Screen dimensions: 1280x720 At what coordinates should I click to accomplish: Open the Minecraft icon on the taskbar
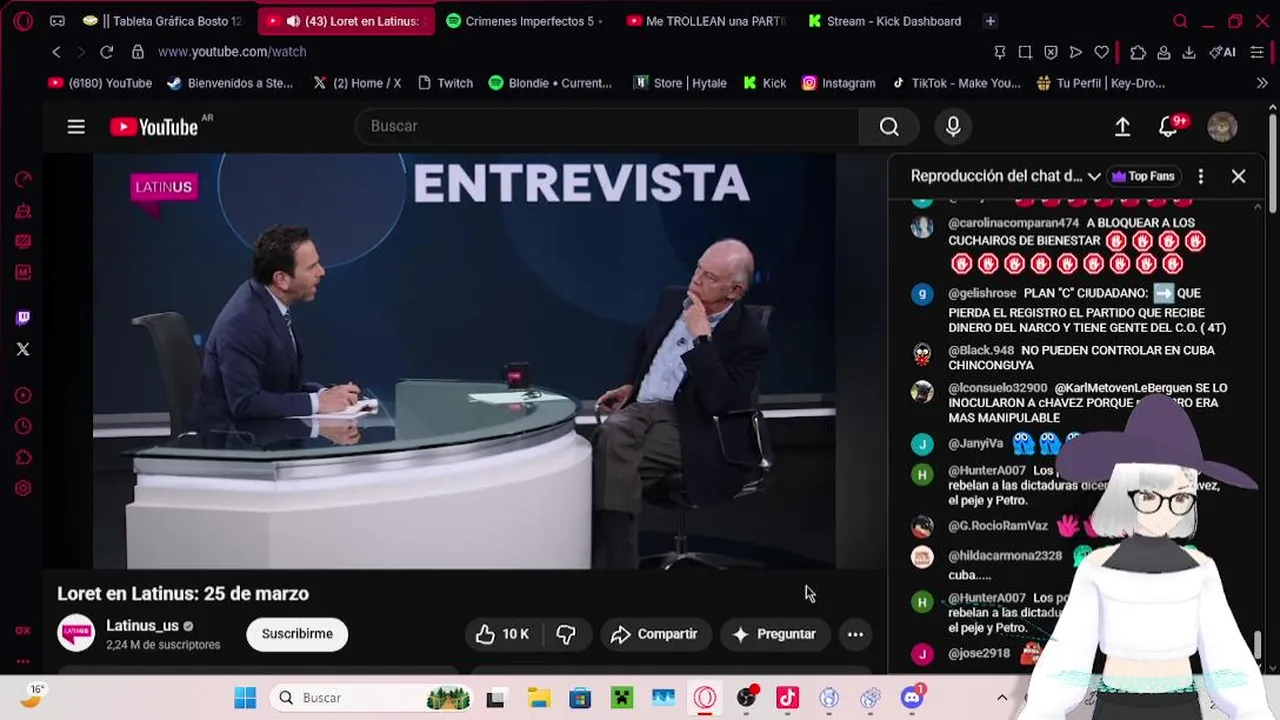coord(621,698)
